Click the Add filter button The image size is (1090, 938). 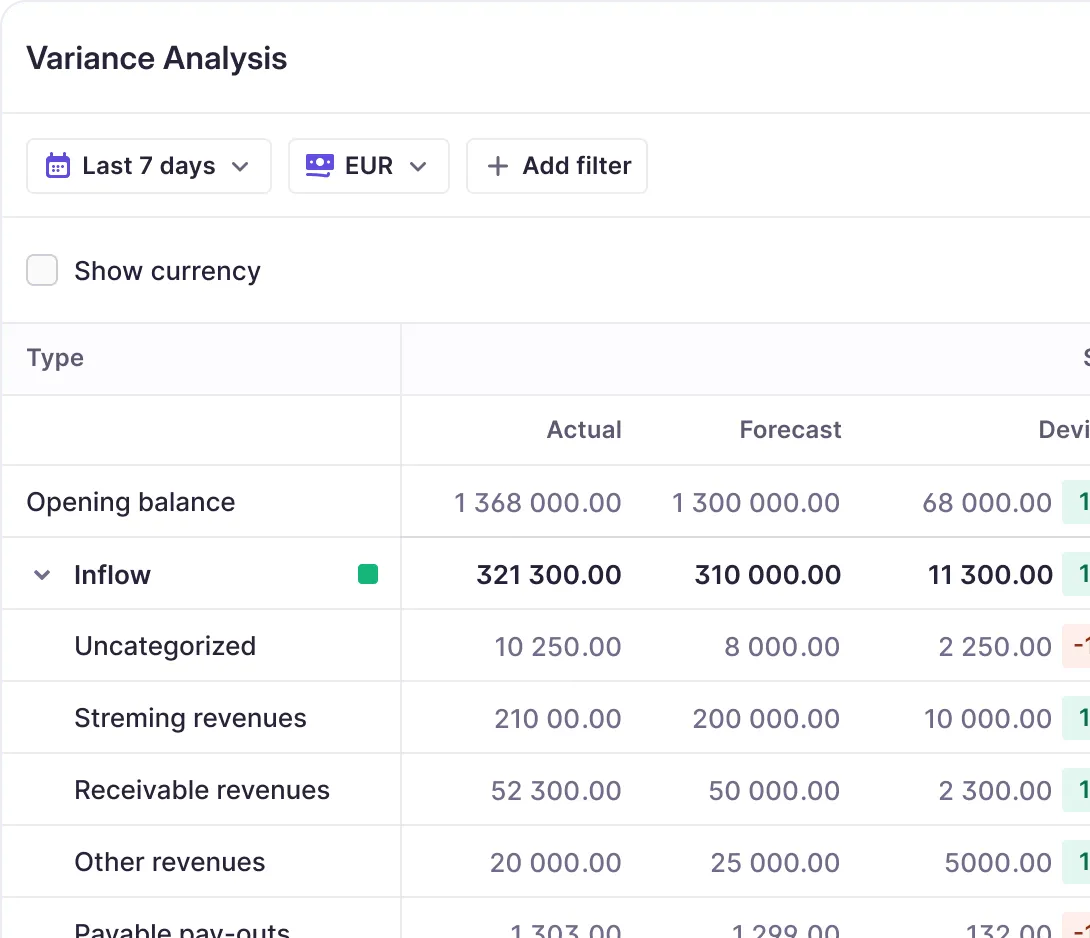click(x=557, y=166)
